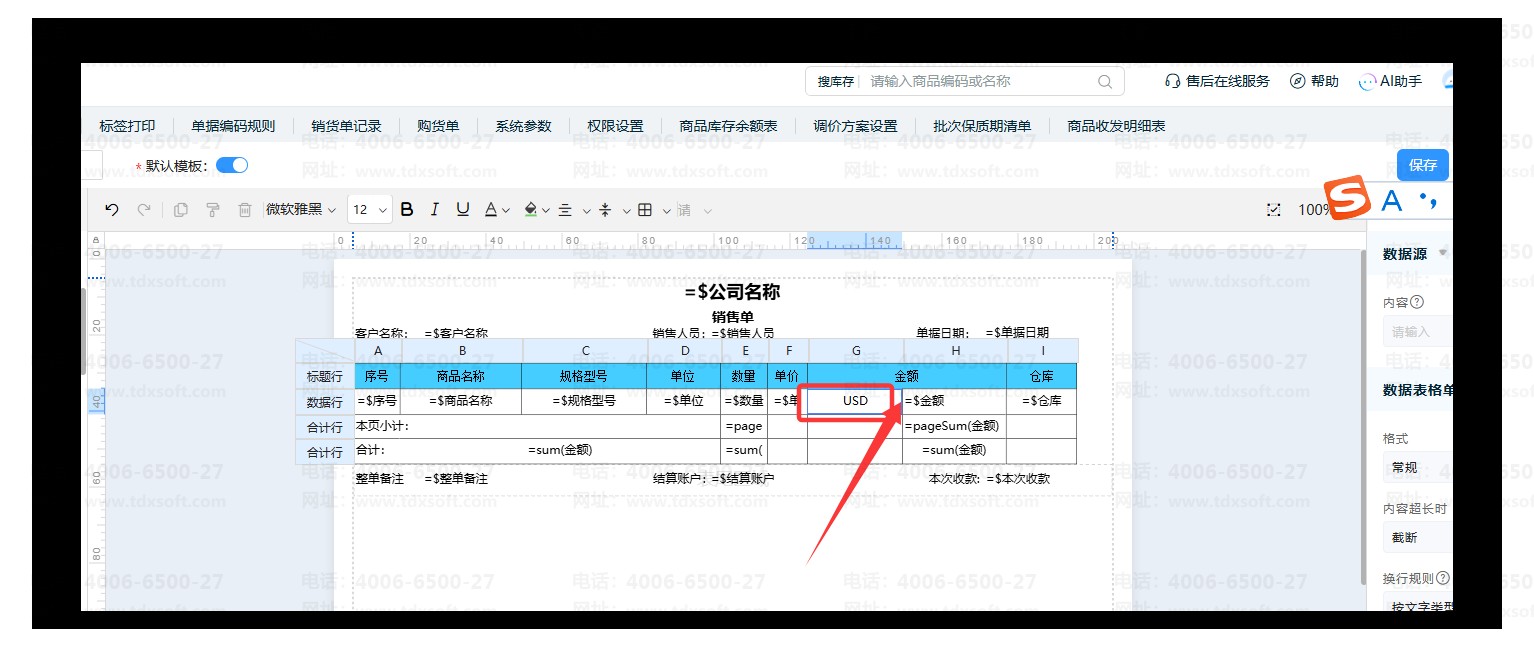
Task: Click the inventory search input field
Action: [980, 81]
